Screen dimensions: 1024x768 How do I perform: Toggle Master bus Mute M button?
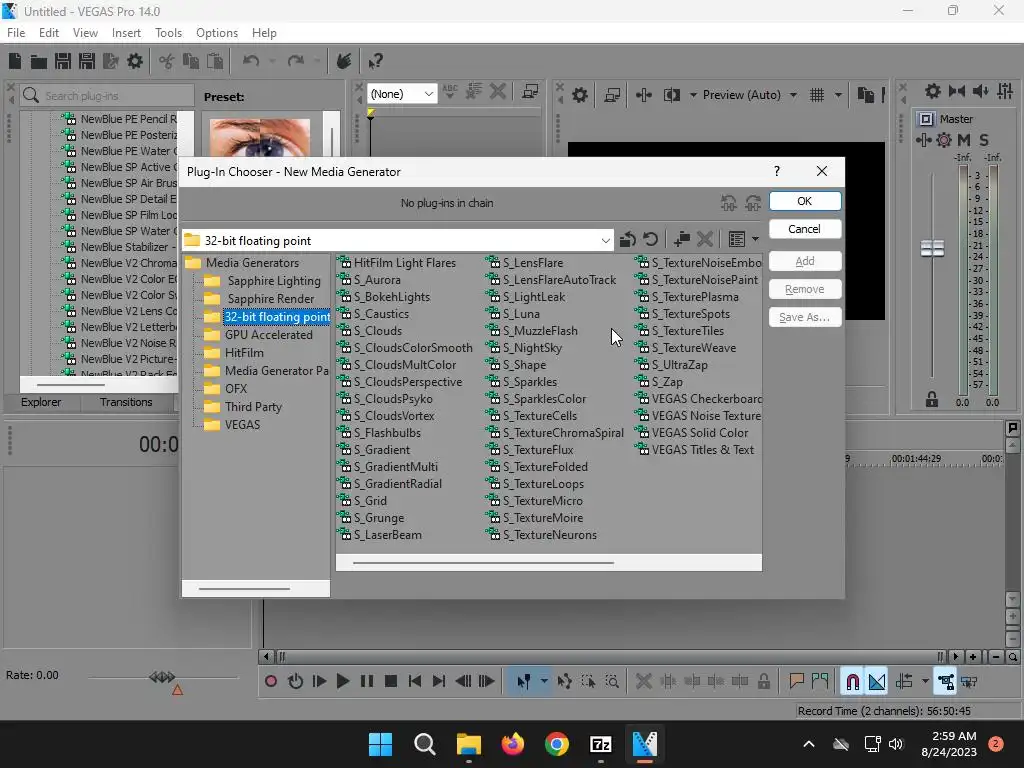(x=964, y=140)
